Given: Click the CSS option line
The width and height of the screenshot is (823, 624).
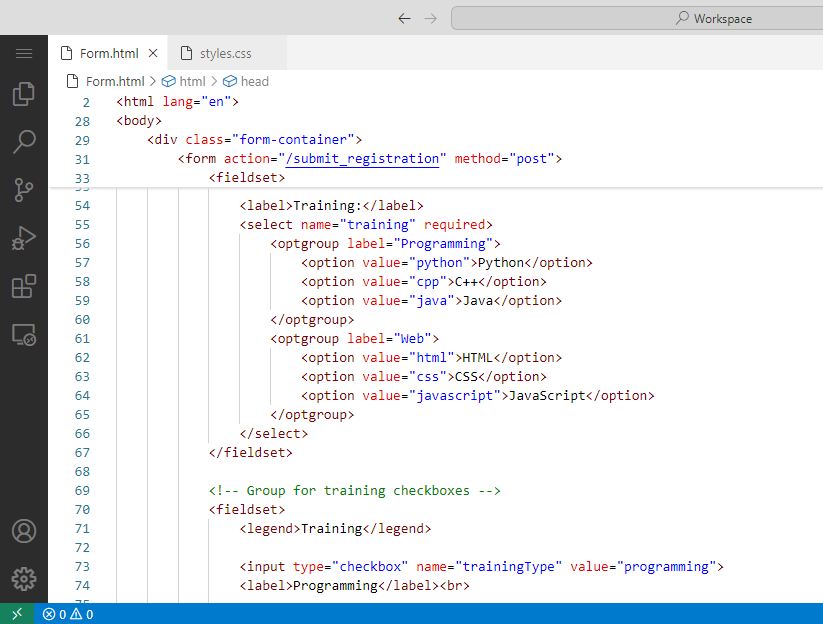Looking at the screenshot, I should pos(424,377).
